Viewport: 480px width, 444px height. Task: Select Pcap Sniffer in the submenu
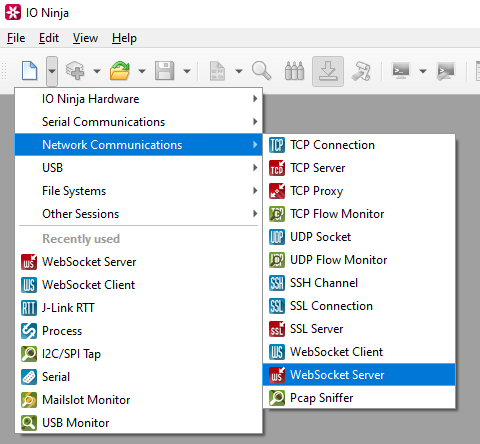pos(359,398)
